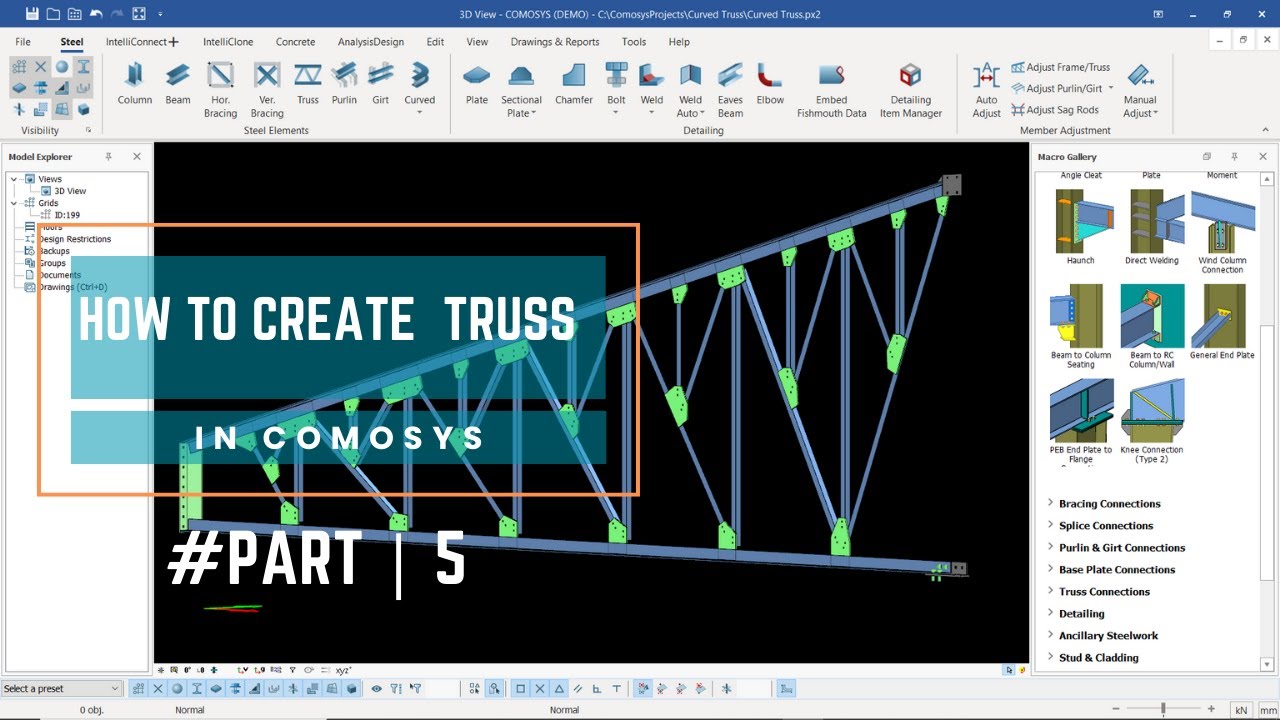Toggle the mm length unit button
1280x720 pixels.
(1268, 710)
